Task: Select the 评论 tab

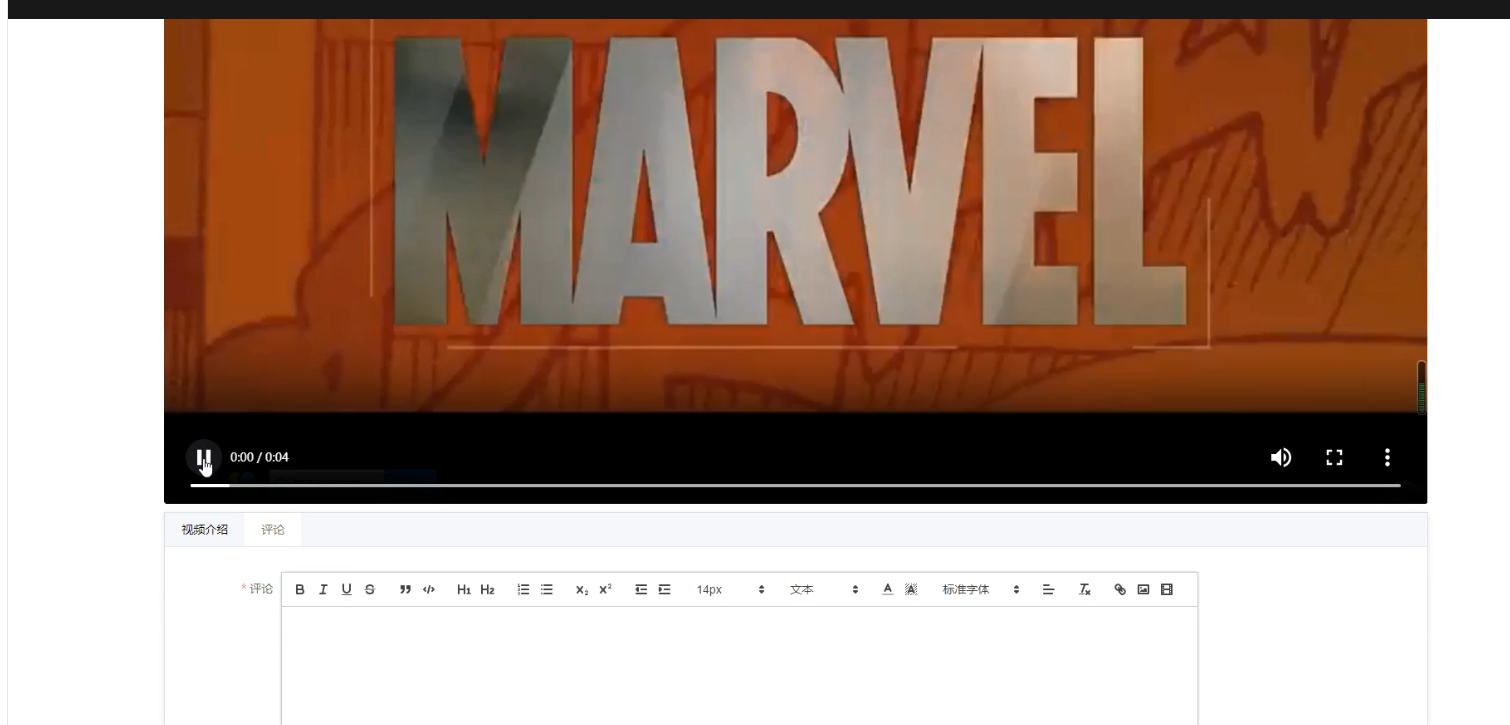Action: pos(273,530)
